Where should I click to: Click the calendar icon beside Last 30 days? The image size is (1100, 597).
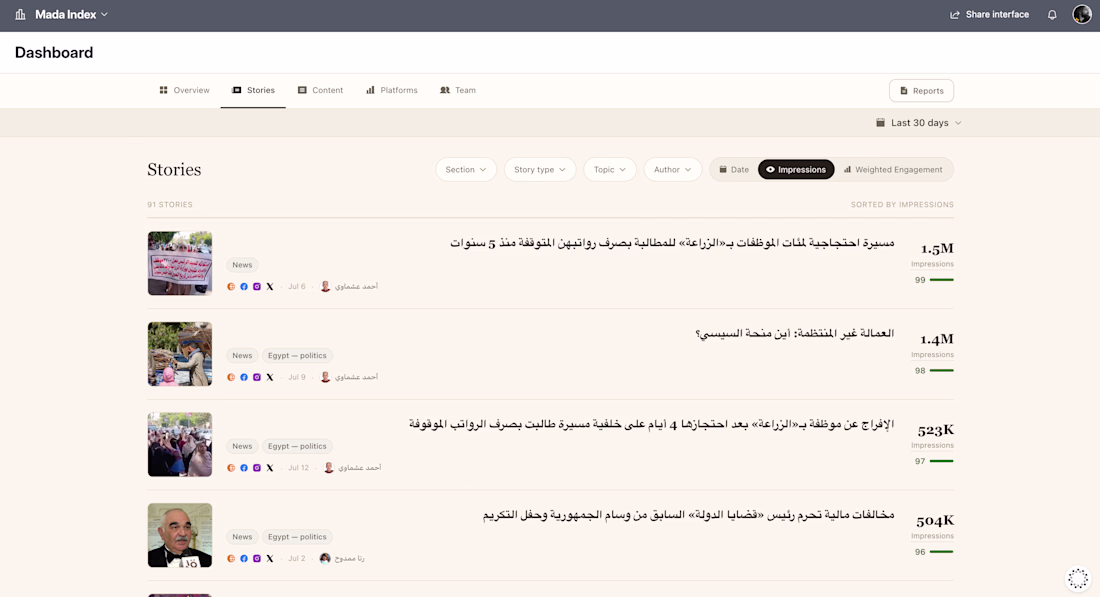coord(880,123)
